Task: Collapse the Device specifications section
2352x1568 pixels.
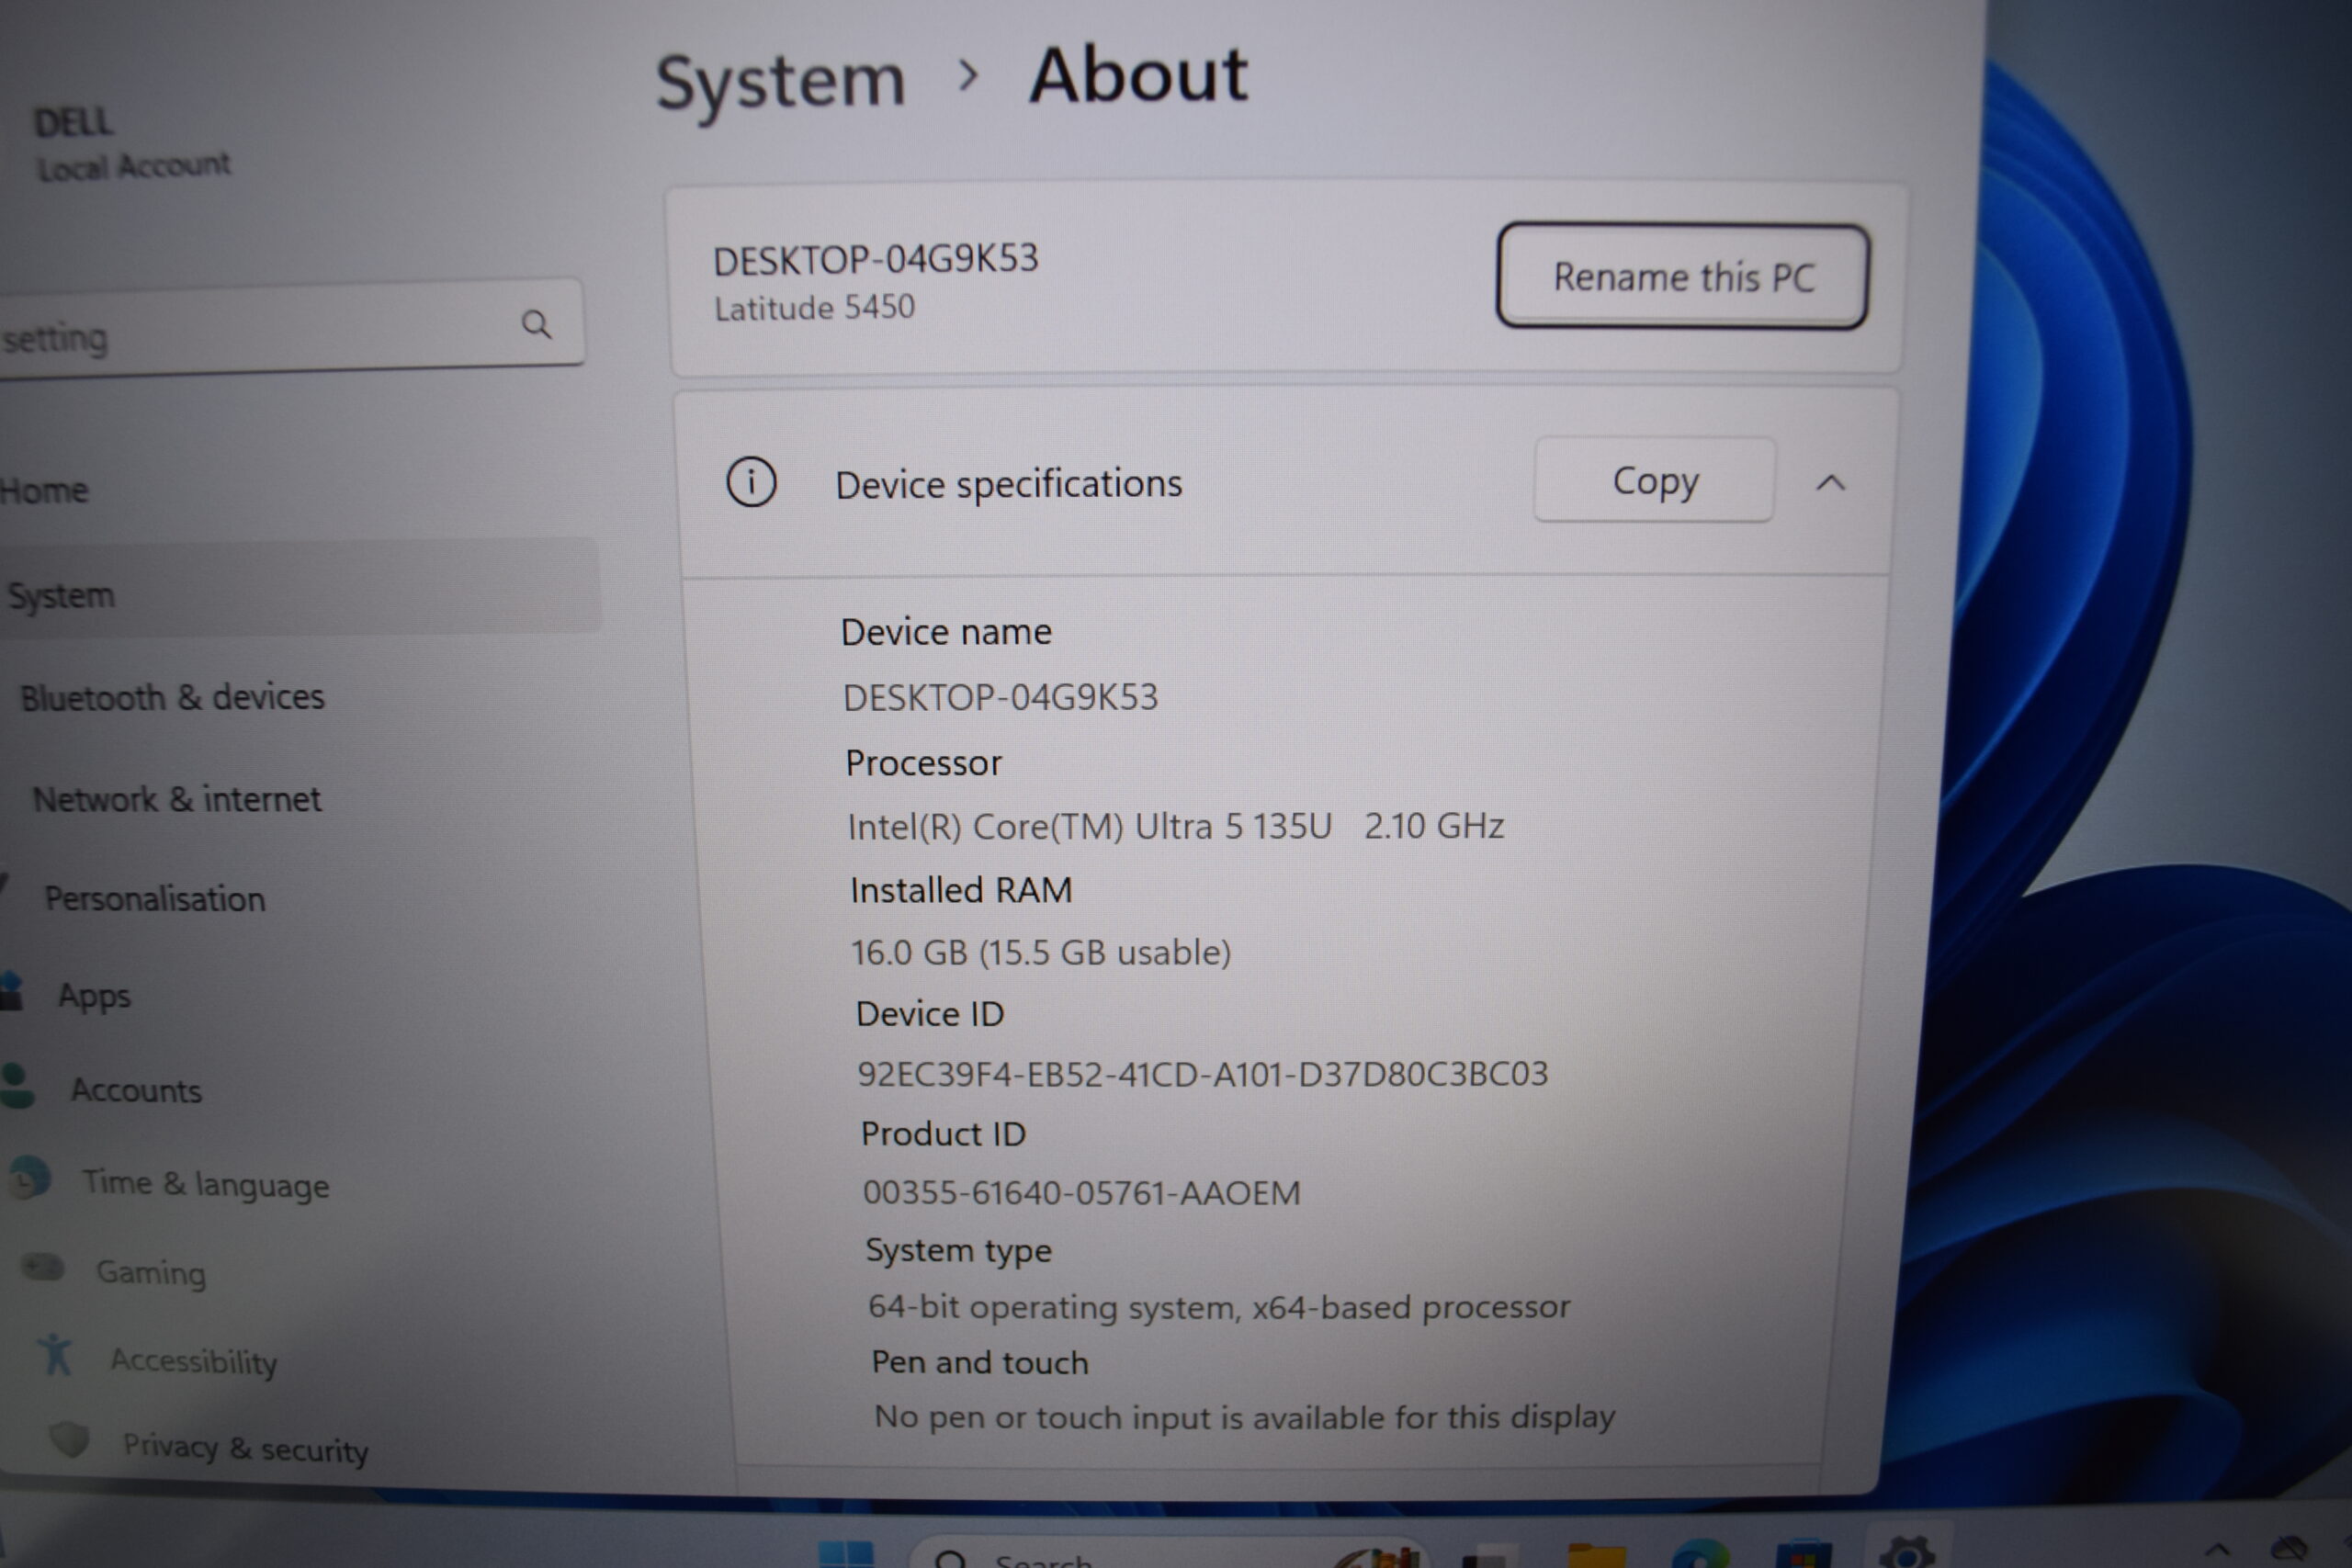Action: click(1831, 483)
